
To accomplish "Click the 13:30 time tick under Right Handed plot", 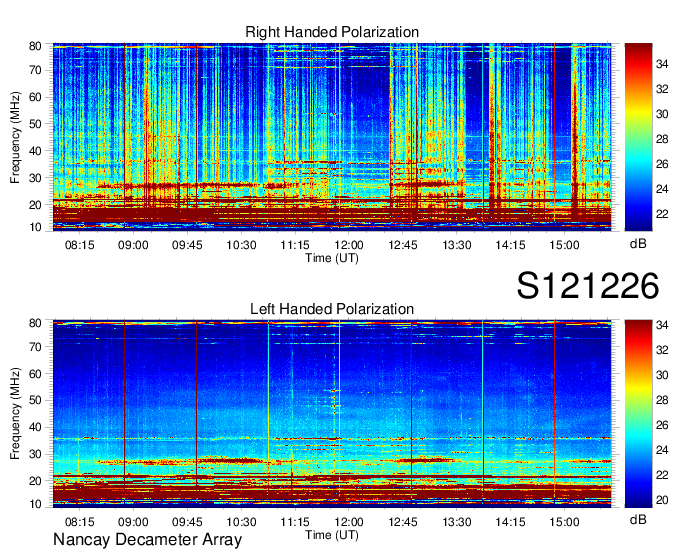I will (457, 245).
